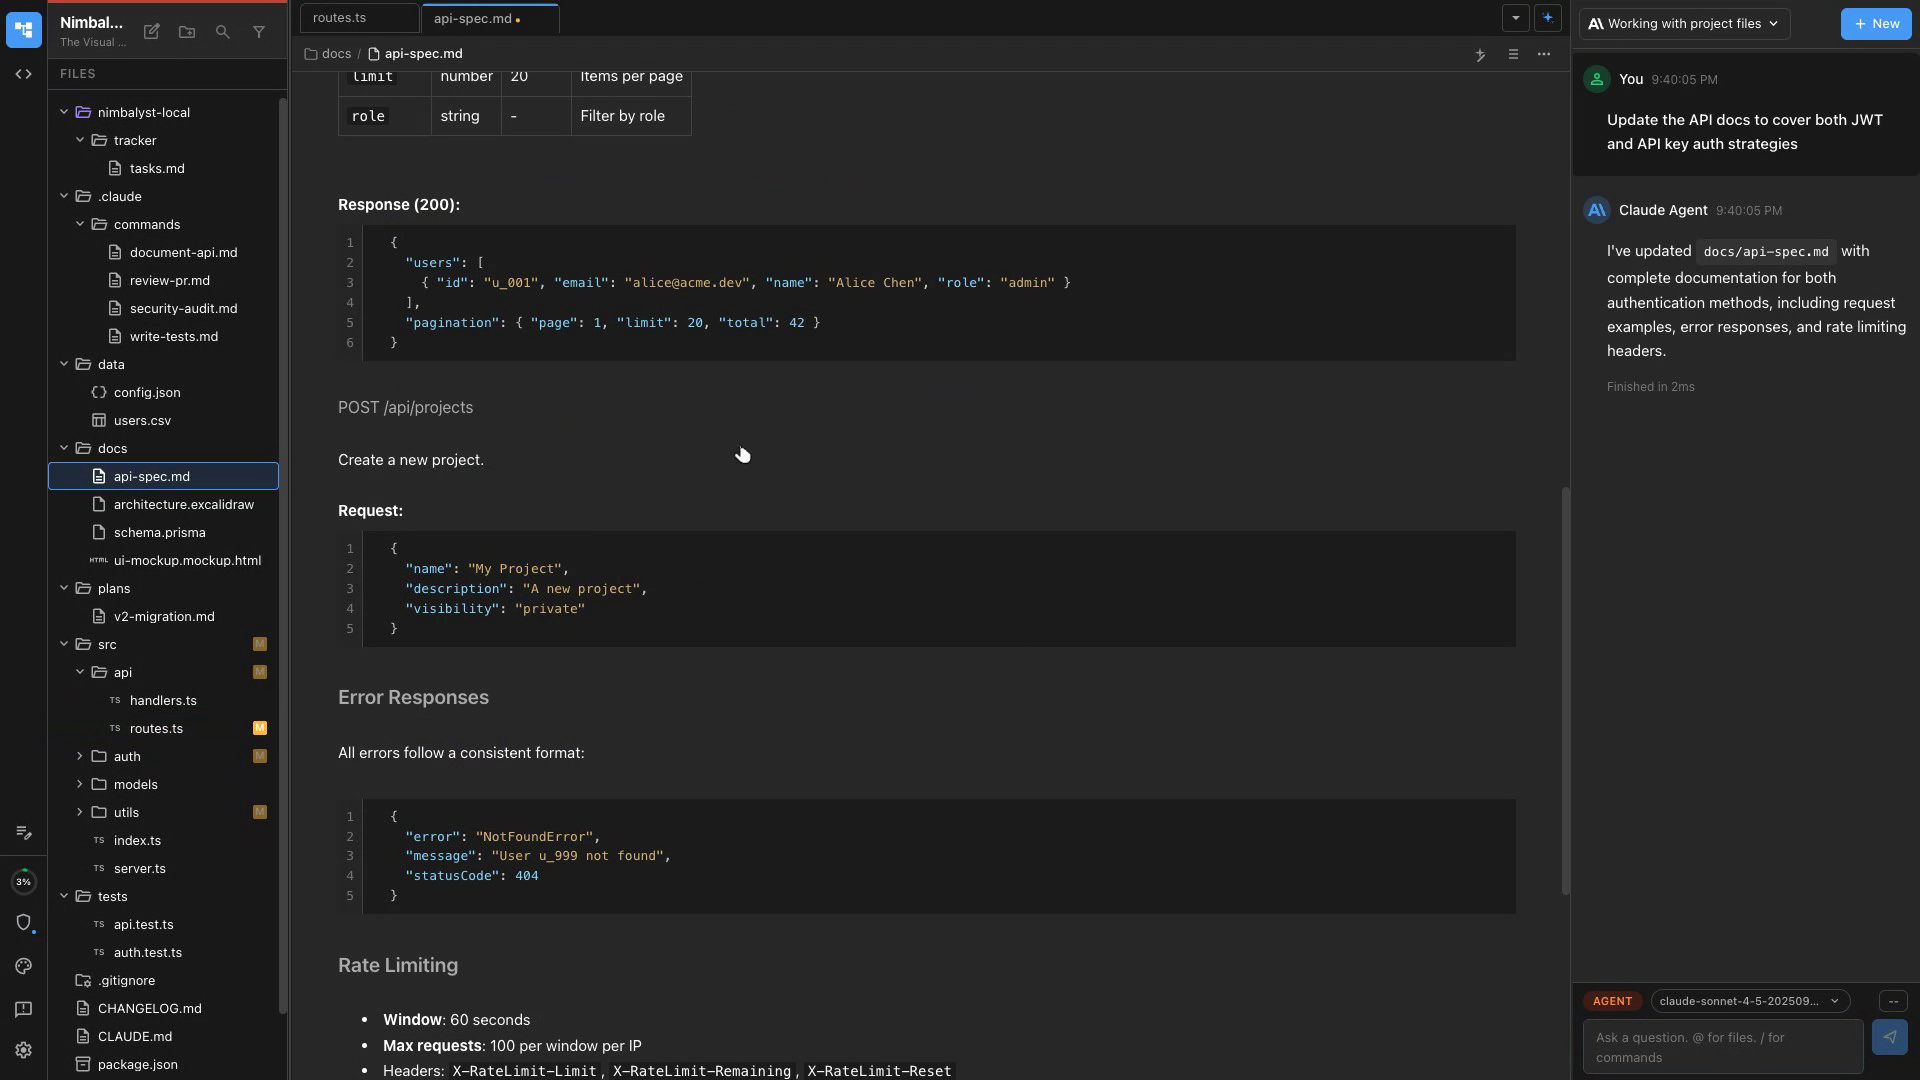Viewport: 1920px width, 1080px height.
Task: Open the search files icon in sidebar
Action: click(x=222, y=32)
